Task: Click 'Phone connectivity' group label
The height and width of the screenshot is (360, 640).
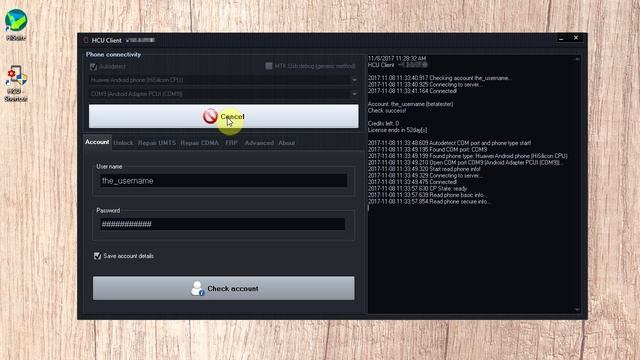Action: click(x=113, y=54)
